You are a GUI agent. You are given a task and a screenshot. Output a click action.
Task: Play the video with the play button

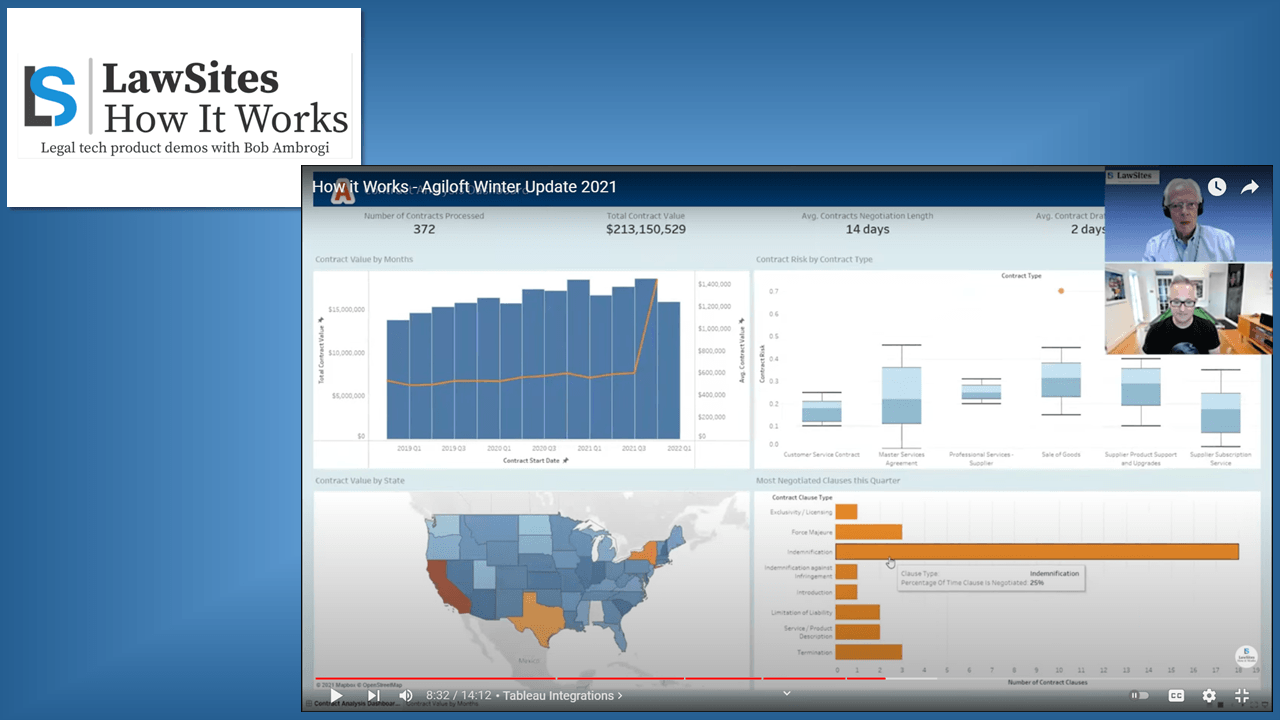coord(336,695)
